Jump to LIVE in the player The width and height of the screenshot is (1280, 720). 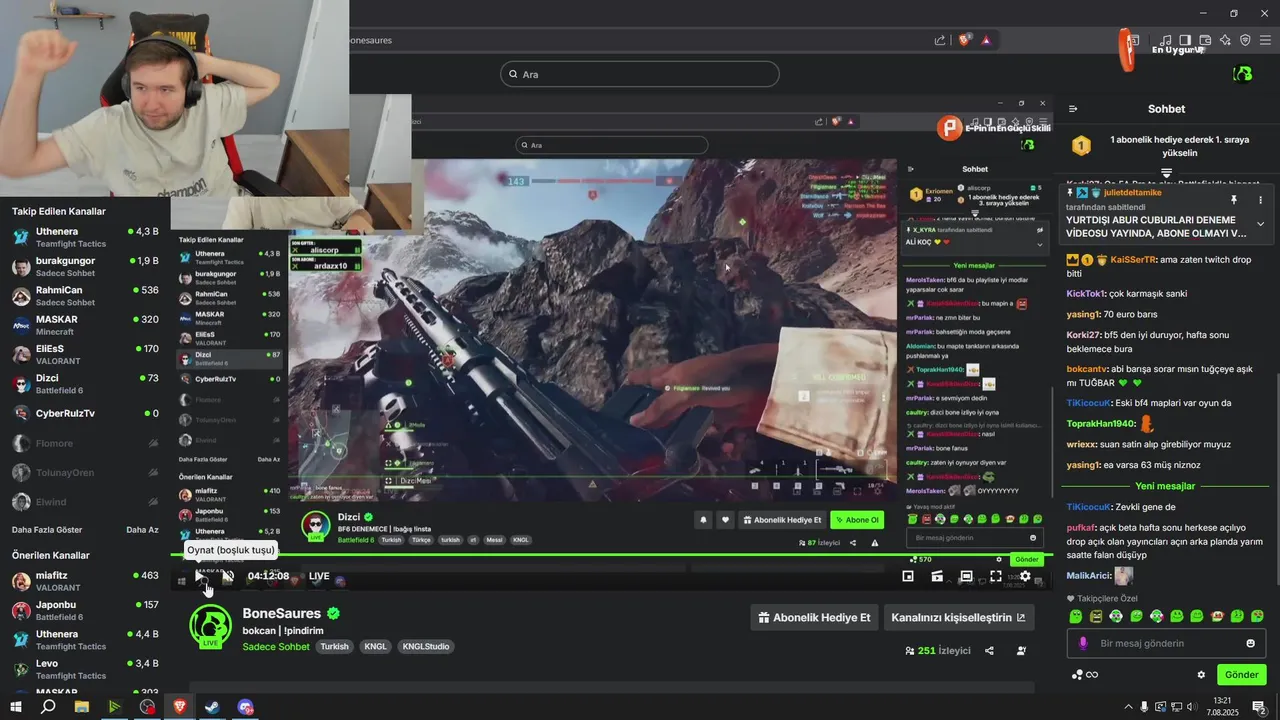[319, 576]
